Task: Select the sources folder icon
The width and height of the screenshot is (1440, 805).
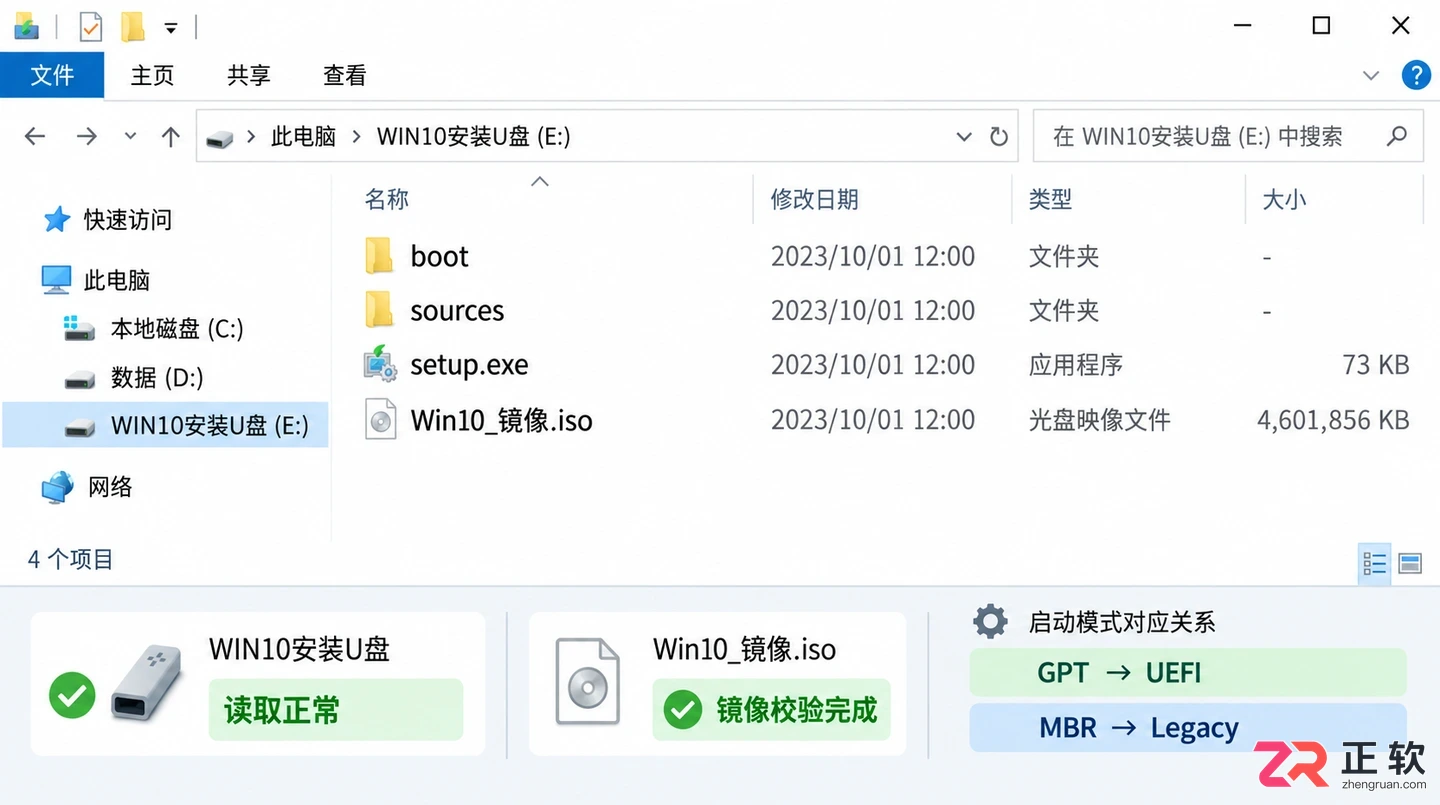Action: point(379,311)
